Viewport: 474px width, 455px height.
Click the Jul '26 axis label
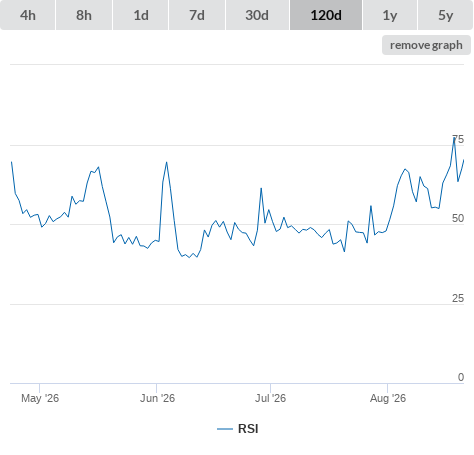(270, 398)
